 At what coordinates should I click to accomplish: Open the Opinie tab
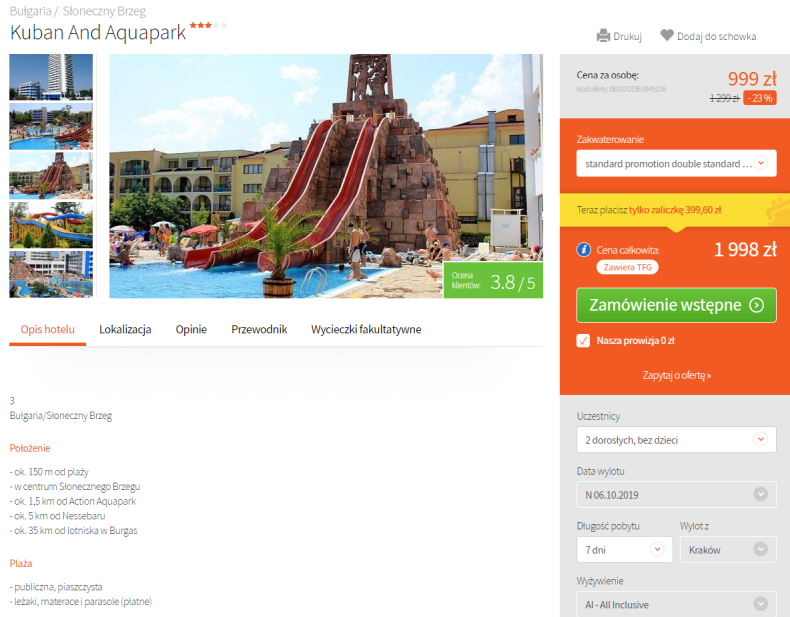pyautogui.click(x=191, y=329)
